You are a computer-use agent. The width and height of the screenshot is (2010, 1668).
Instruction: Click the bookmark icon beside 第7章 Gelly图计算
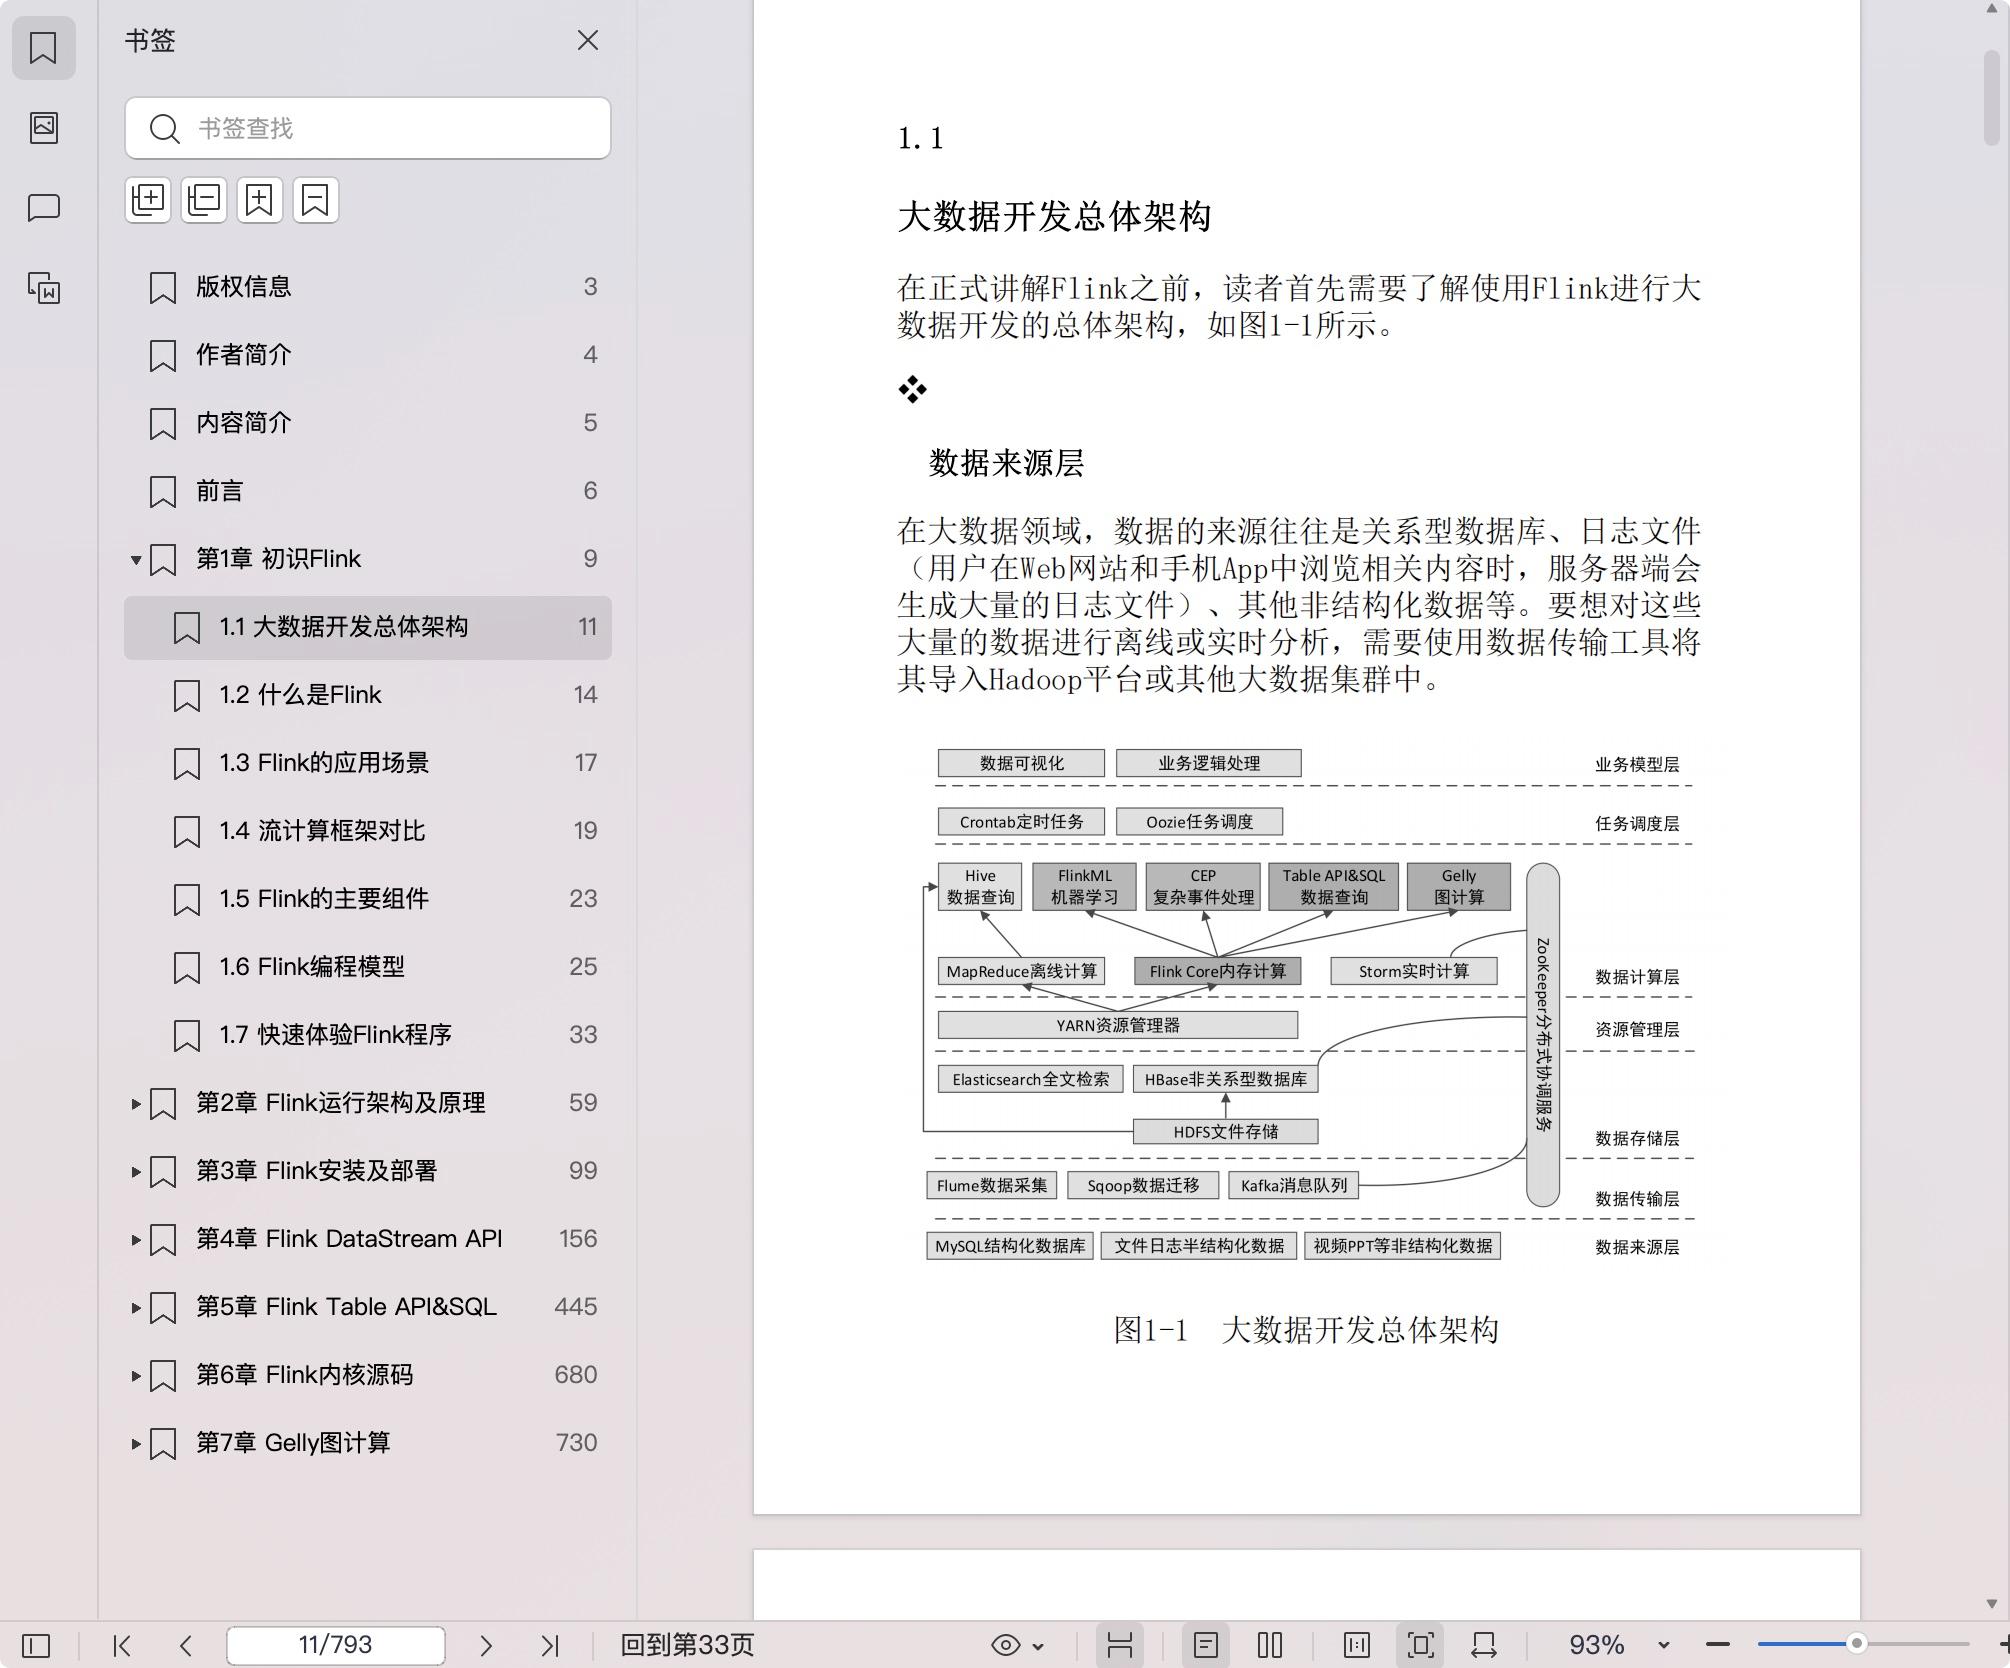tap(163, 1444)
